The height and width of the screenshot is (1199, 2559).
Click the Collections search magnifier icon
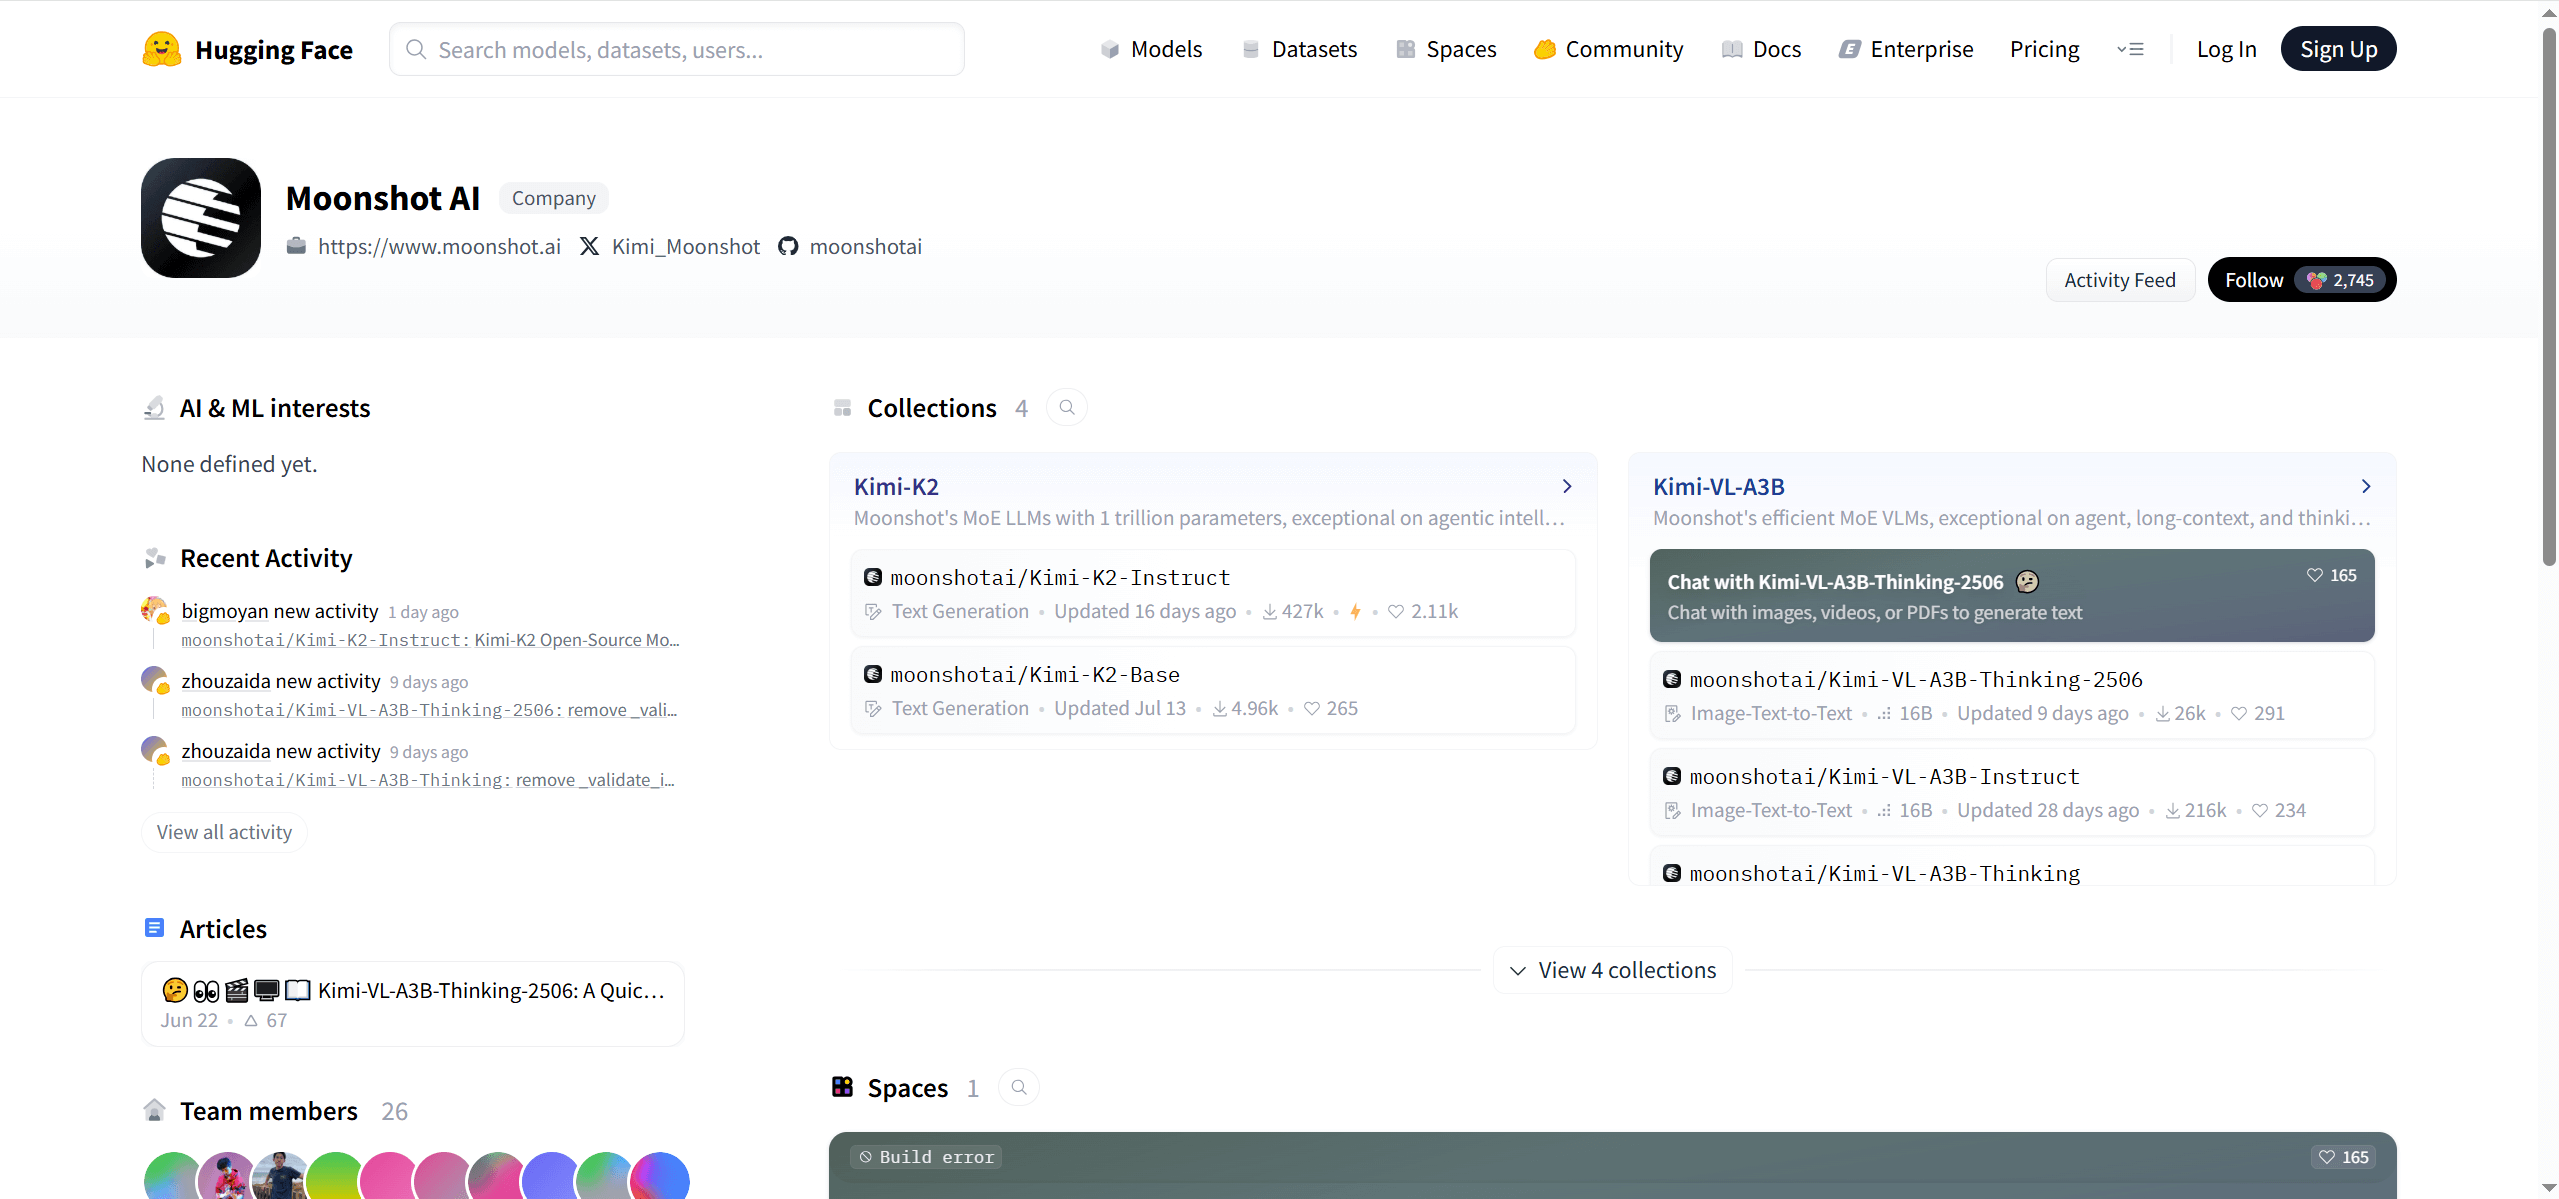(x=1067, y=408)
